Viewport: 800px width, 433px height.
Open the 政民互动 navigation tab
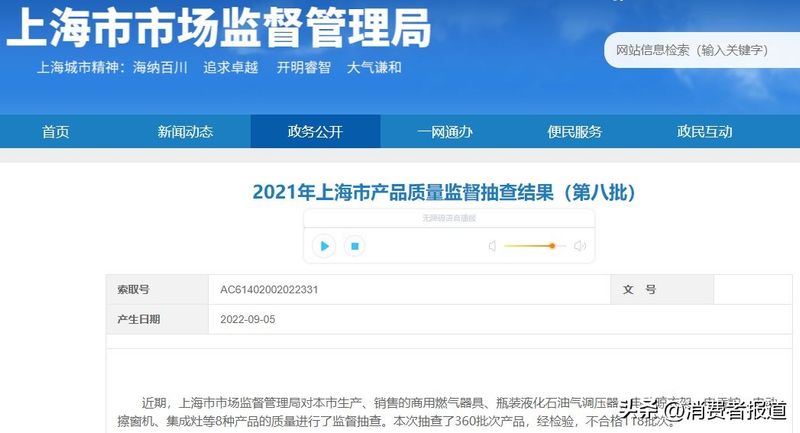[x=705, y=132]
